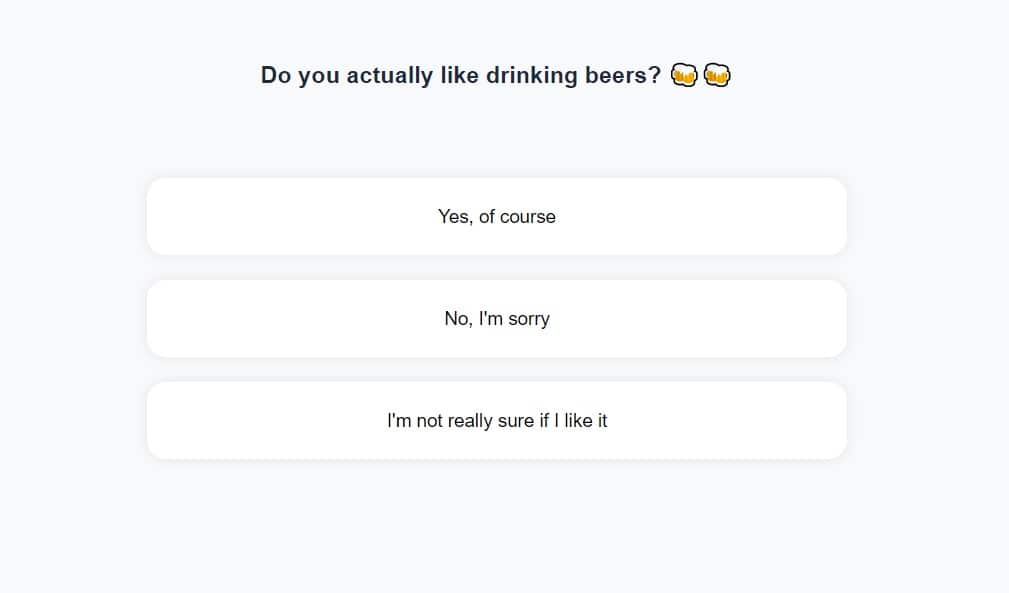1009x593 pixels.
Task: Select the unsure answer option
Action: tap(496, 421)
